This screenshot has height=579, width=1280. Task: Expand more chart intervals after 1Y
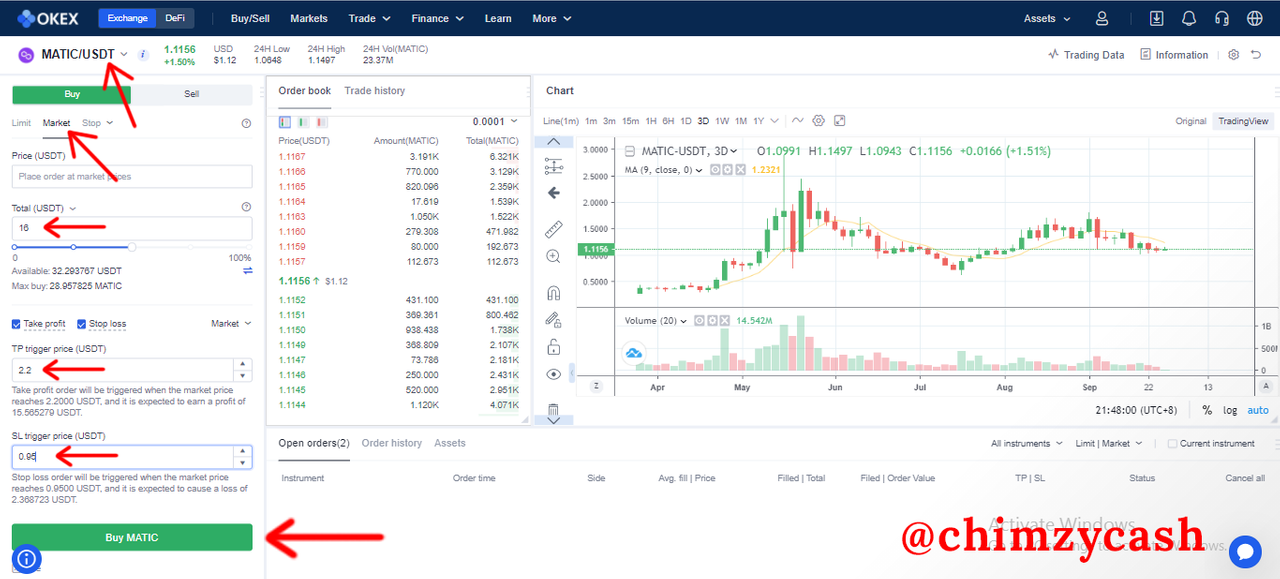point(776,121)
